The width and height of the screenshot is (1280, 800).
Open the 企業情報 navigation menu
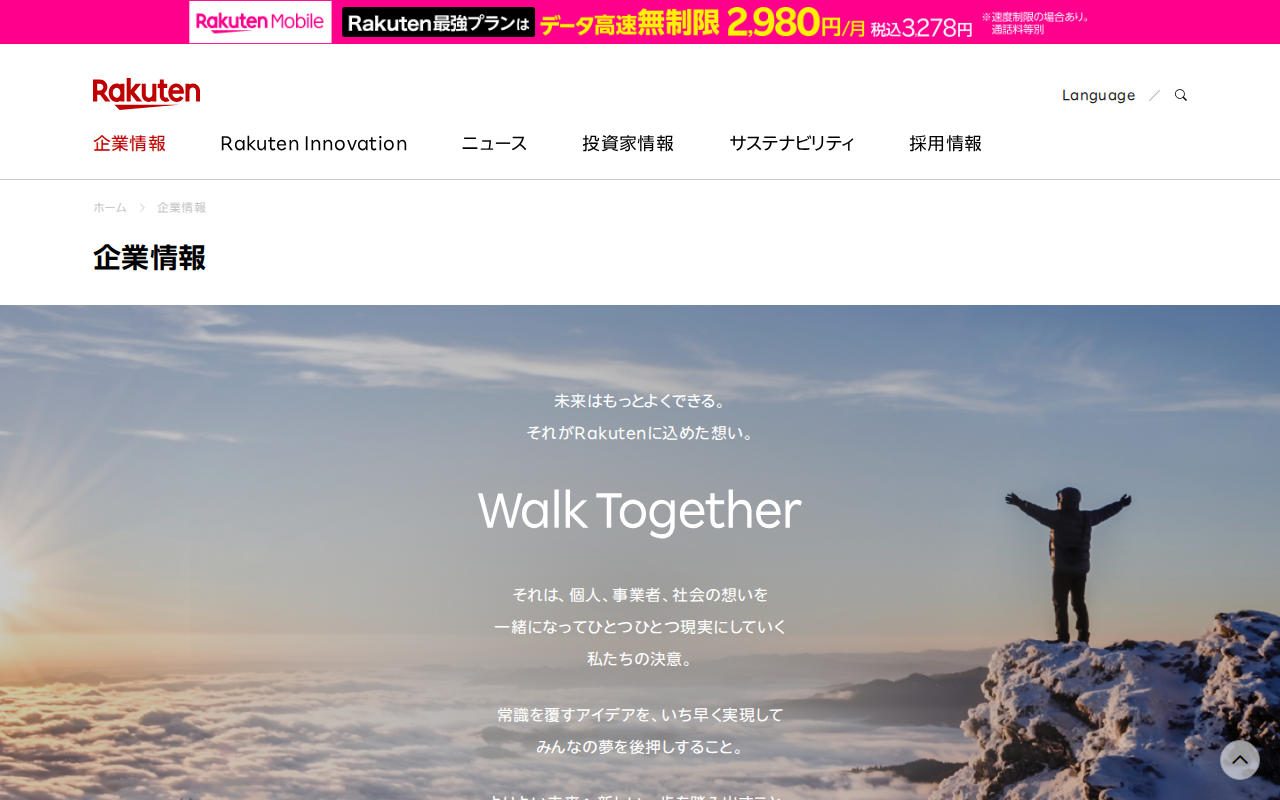pos(130,143)
